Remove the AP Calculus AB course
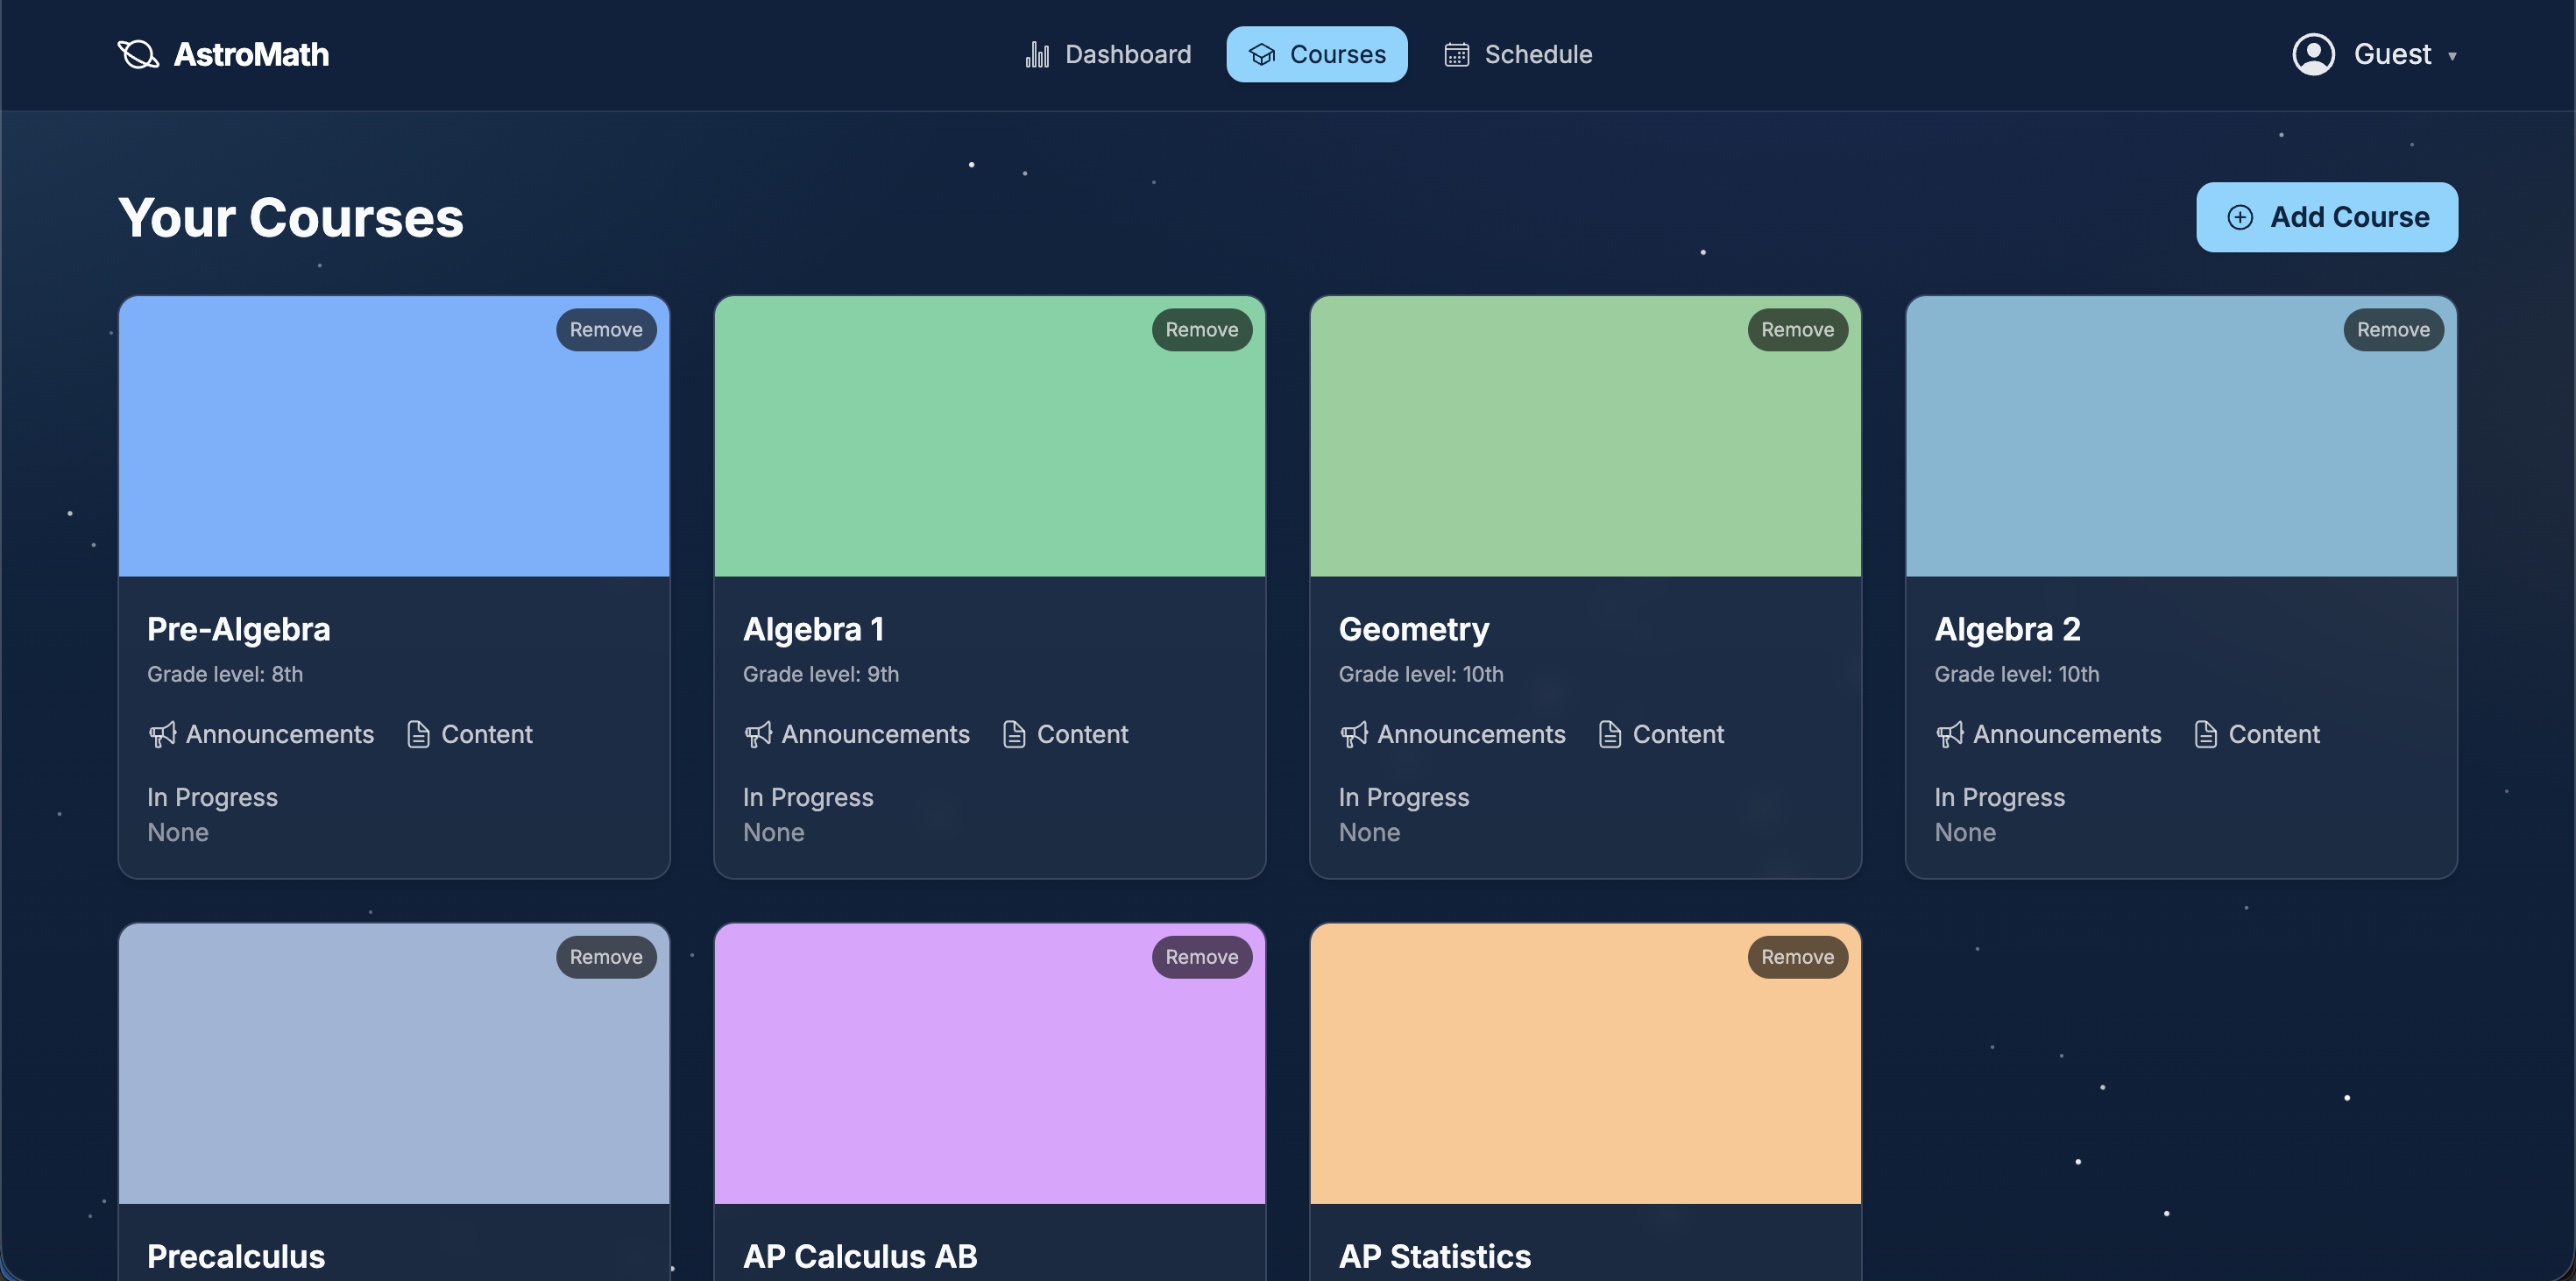This screenshot has width=2576, height=1281. pos(1202,957)
